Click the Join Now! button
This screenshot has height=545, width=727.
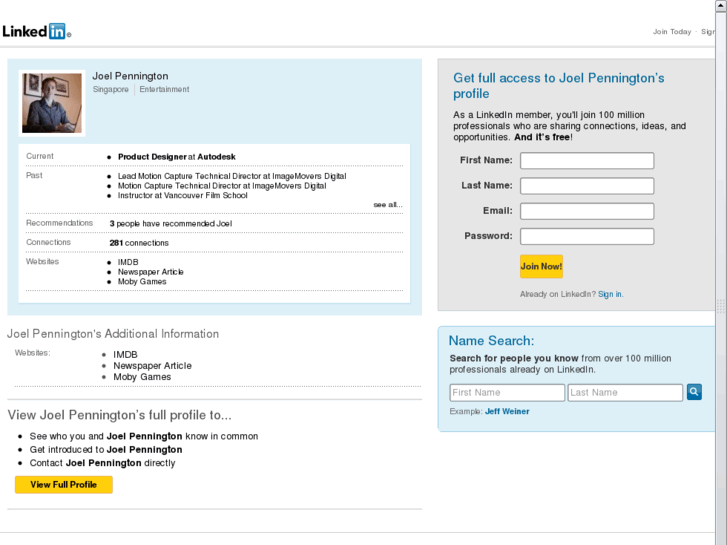click(541, 266)
